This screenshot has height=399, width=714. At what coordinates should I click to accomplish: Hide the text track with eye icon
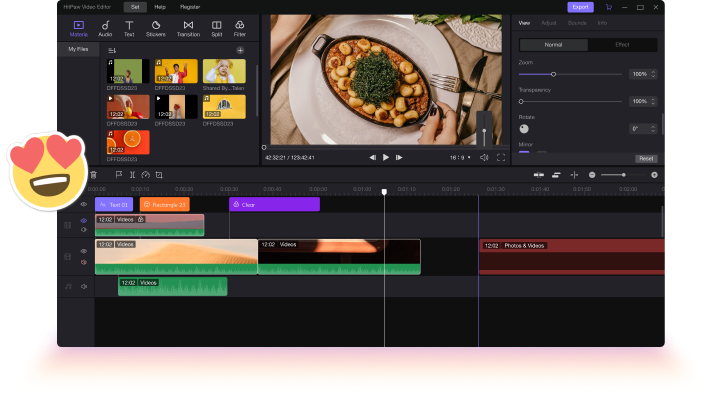pos(84,205)
